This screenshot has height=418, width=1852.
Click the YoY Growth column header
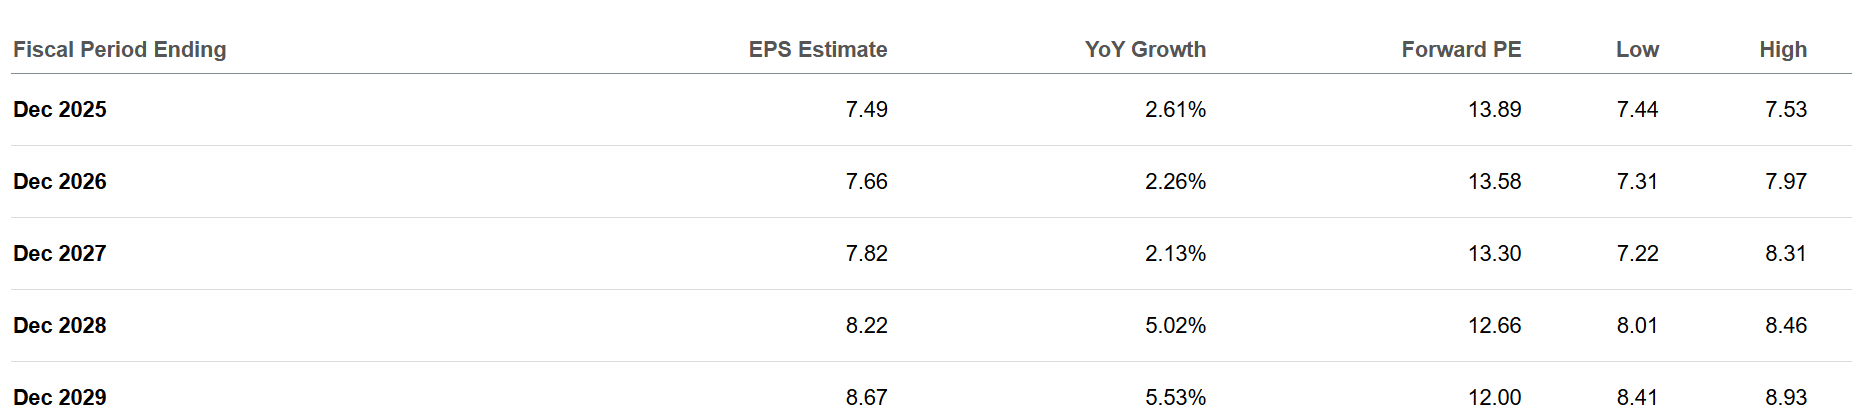1145,50
